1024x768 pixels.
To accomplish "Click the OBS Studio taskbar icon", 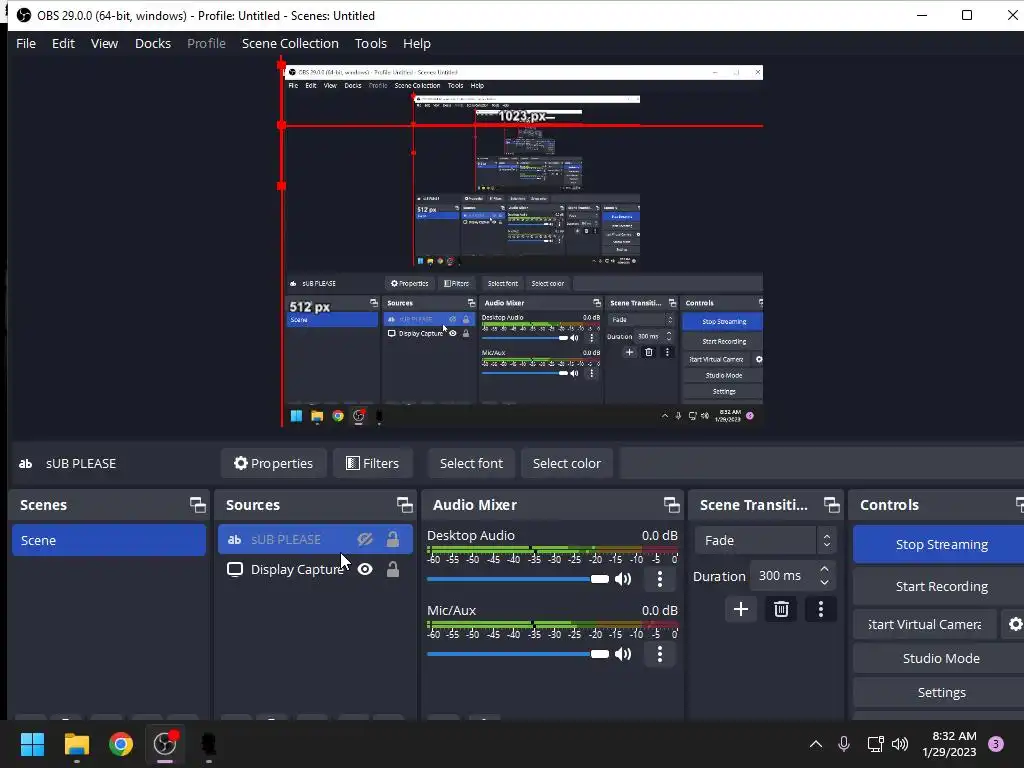I will (165, 744).
